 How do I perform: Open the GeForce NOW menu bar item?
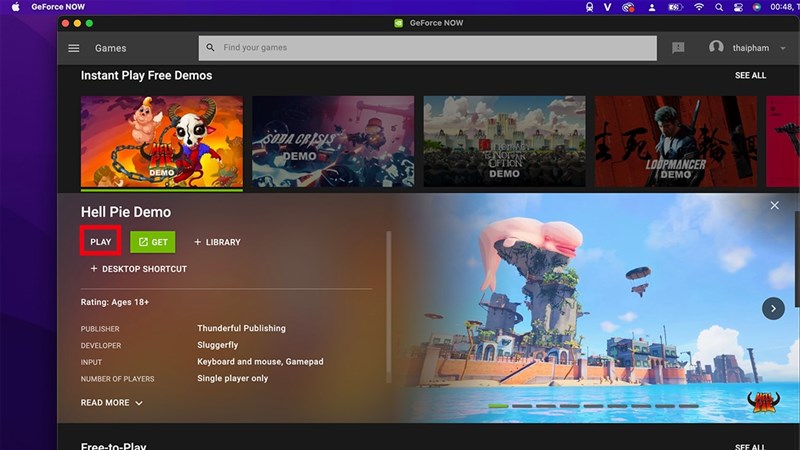[x=58, y=7]
